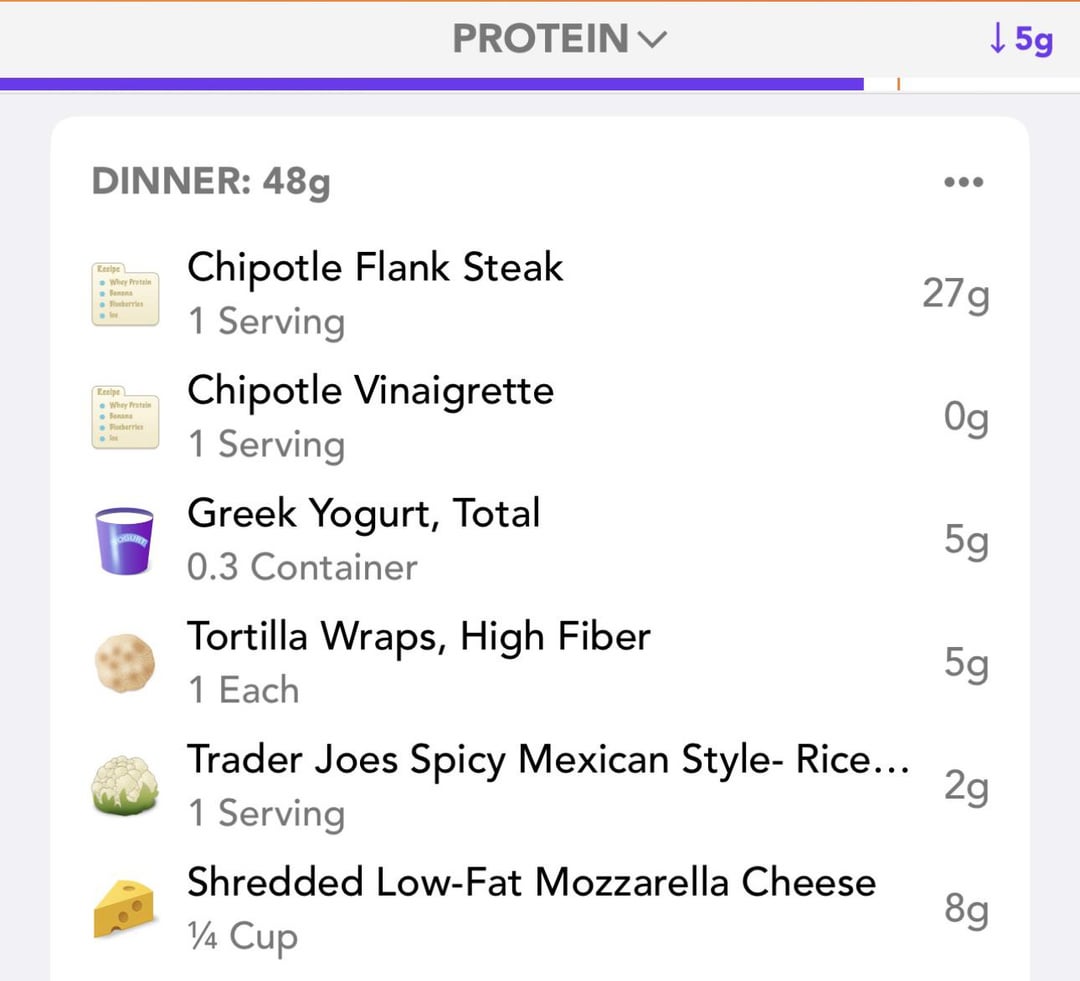Tap the 27g protein value for Flank Steak
This screenshot has height=981, width=1080.
point(956,294)
